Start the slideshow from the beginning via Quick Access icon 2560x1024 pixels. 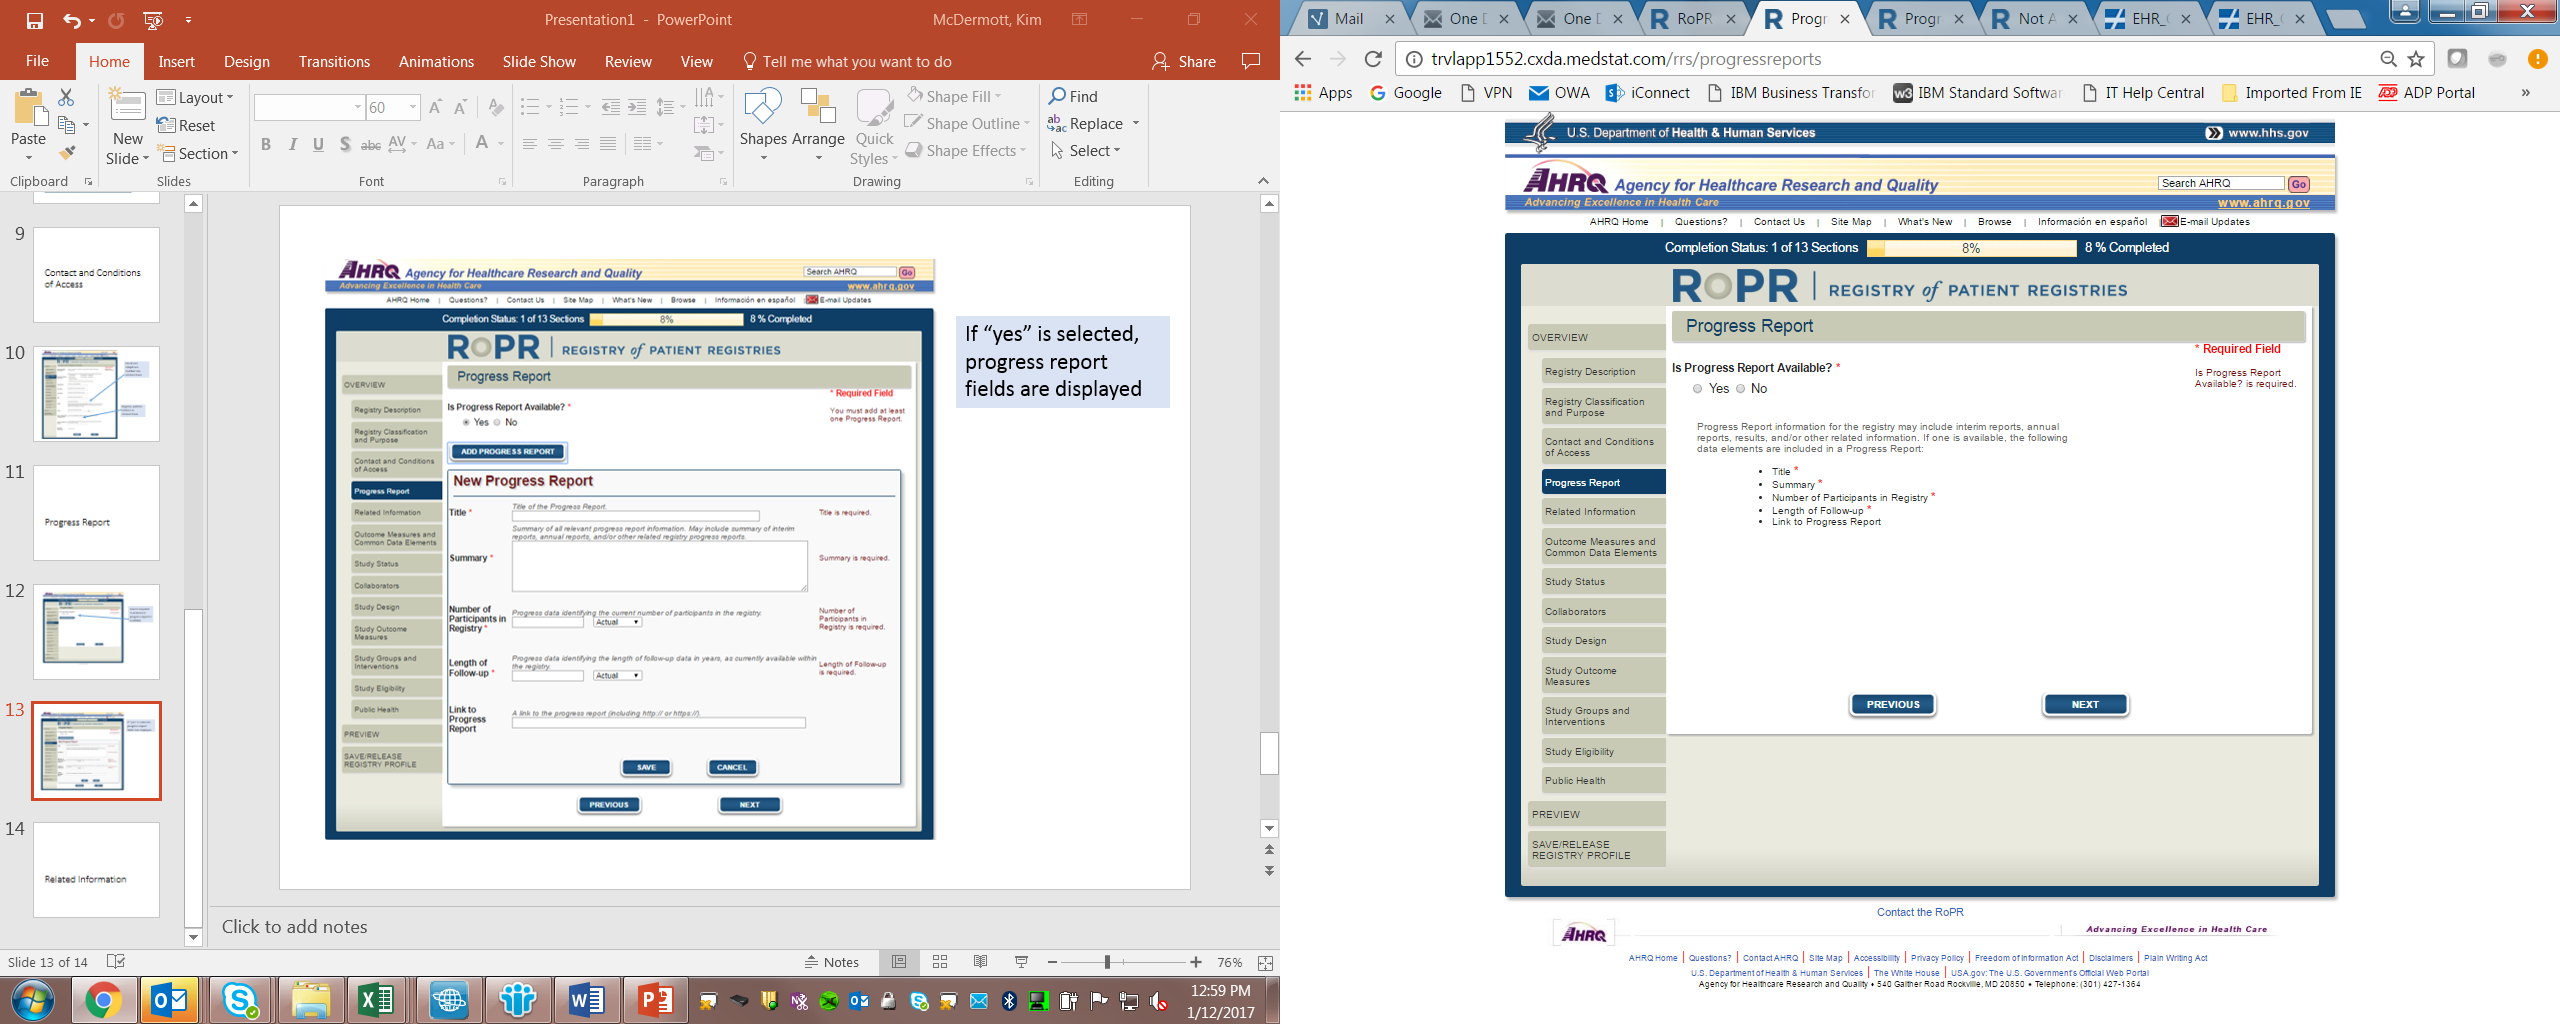(x=153, y=20)
